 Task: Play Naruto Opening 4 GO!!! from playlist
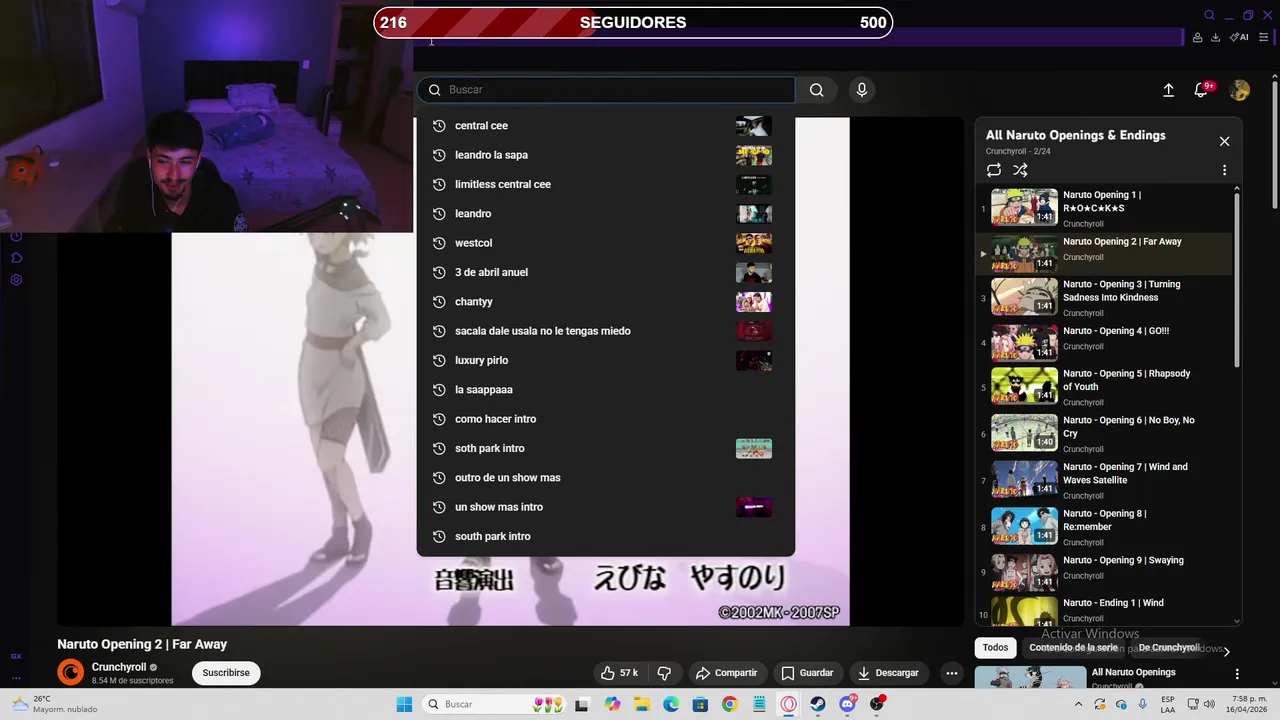click(1104, 342)
